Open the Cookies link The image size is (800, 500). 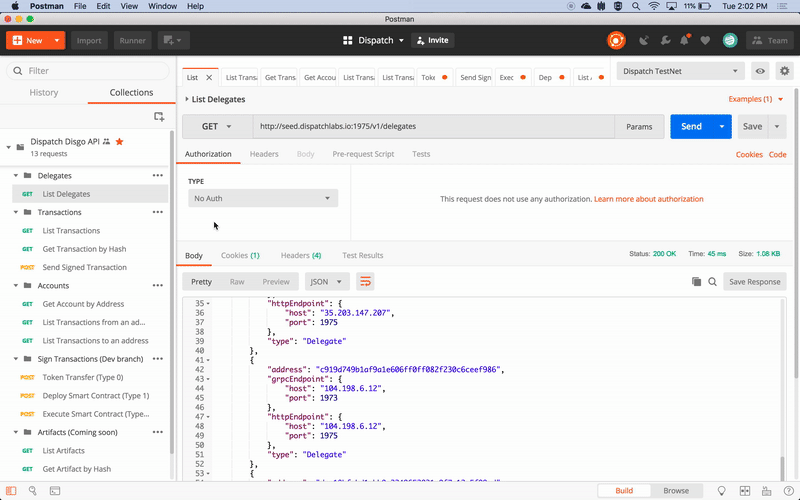[x=749, y=155]
